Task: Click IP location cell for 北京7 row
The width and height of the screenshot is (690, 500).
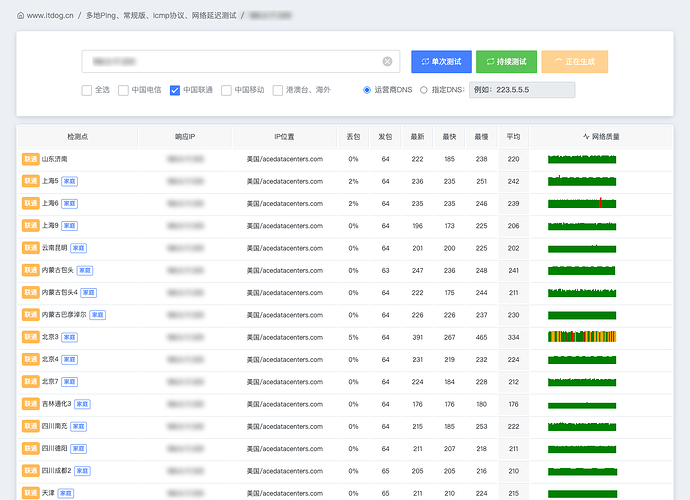Action: pos(285,382)
